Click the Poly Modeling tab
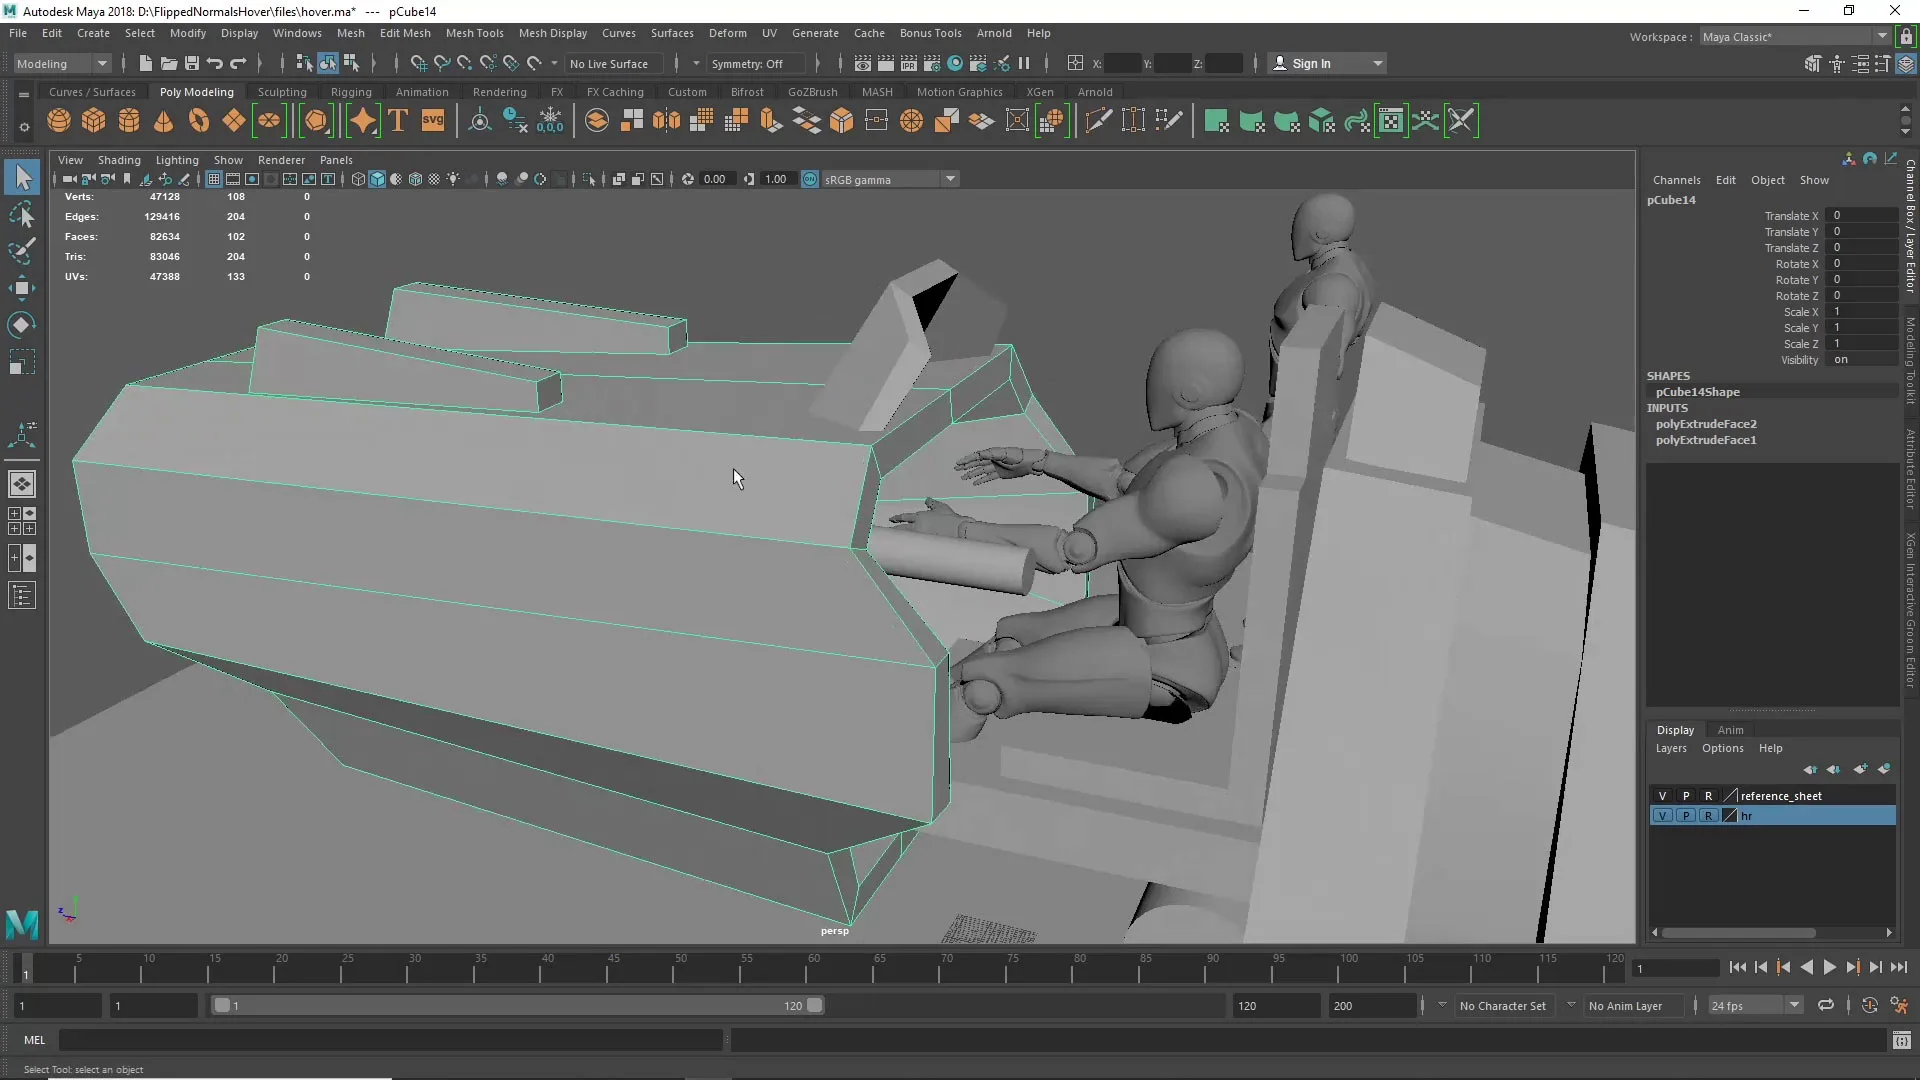This screenshot has width=1920, height=1080. pyautogui.click(x=195, y=91)
